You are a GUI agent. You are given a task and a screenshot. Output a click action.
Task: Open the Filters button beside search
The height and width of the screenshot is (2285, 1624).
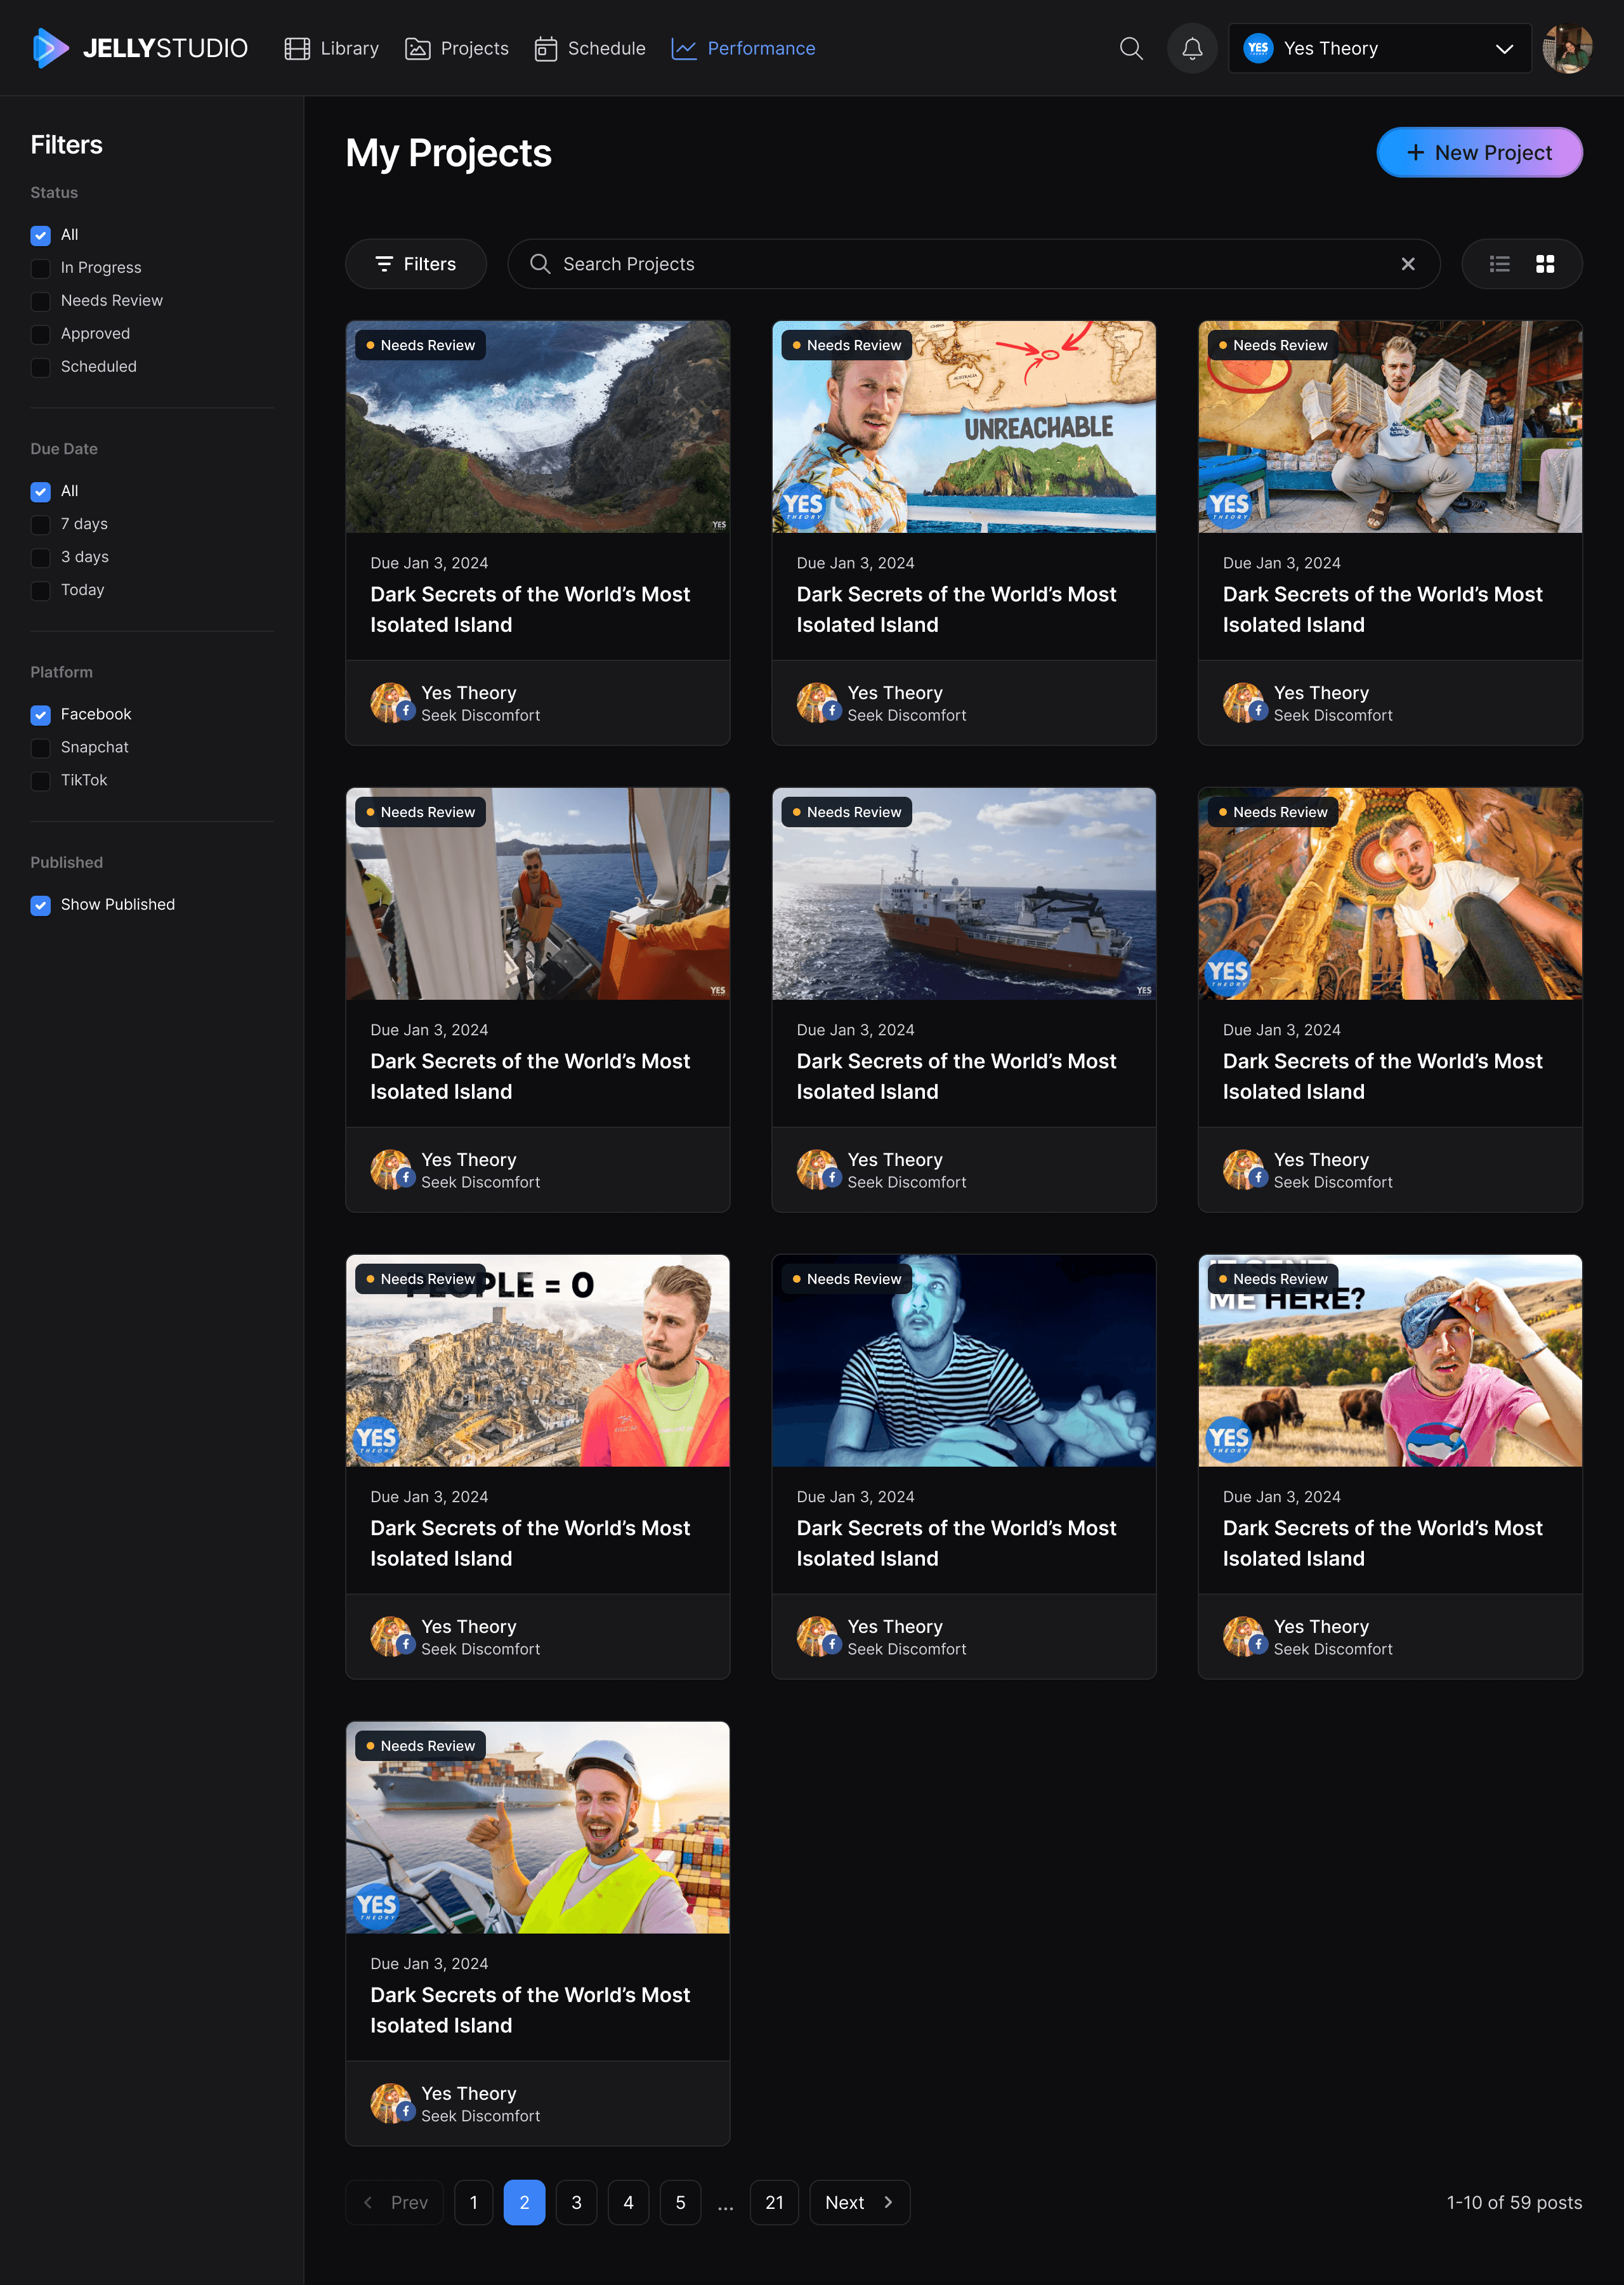pyautogui.click(x=416, y=264)
